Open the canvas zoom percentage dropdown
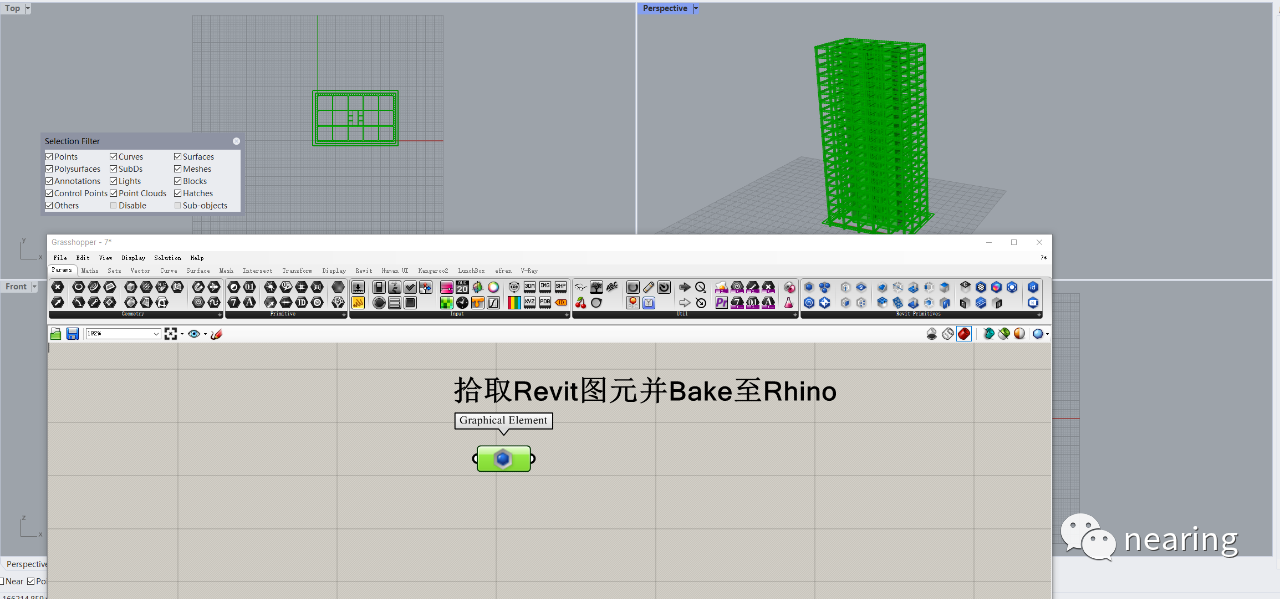 pos(156,334)
